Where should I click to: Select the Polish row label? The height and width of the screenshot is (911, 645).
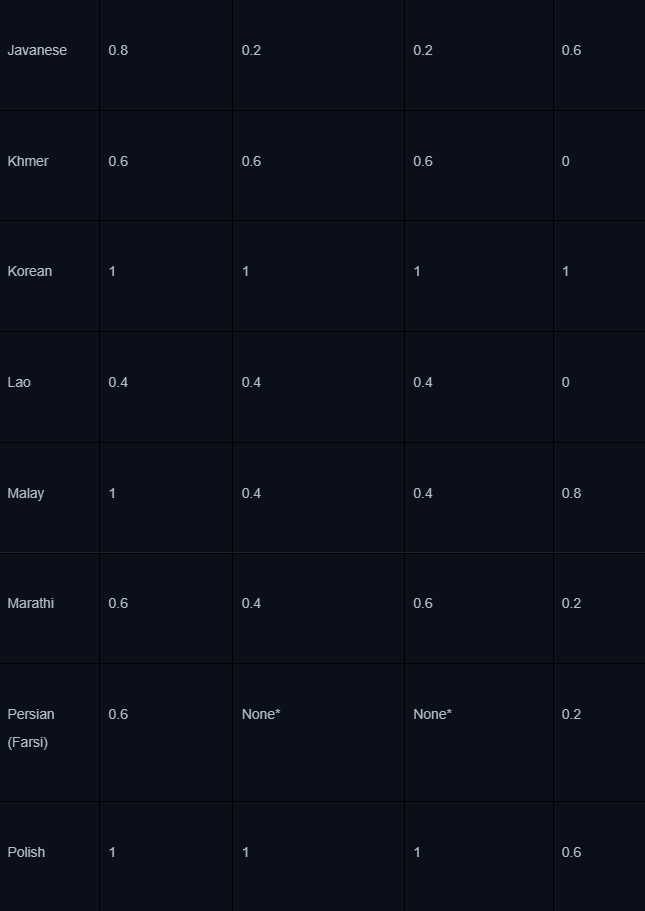click(x=26, y=852)
